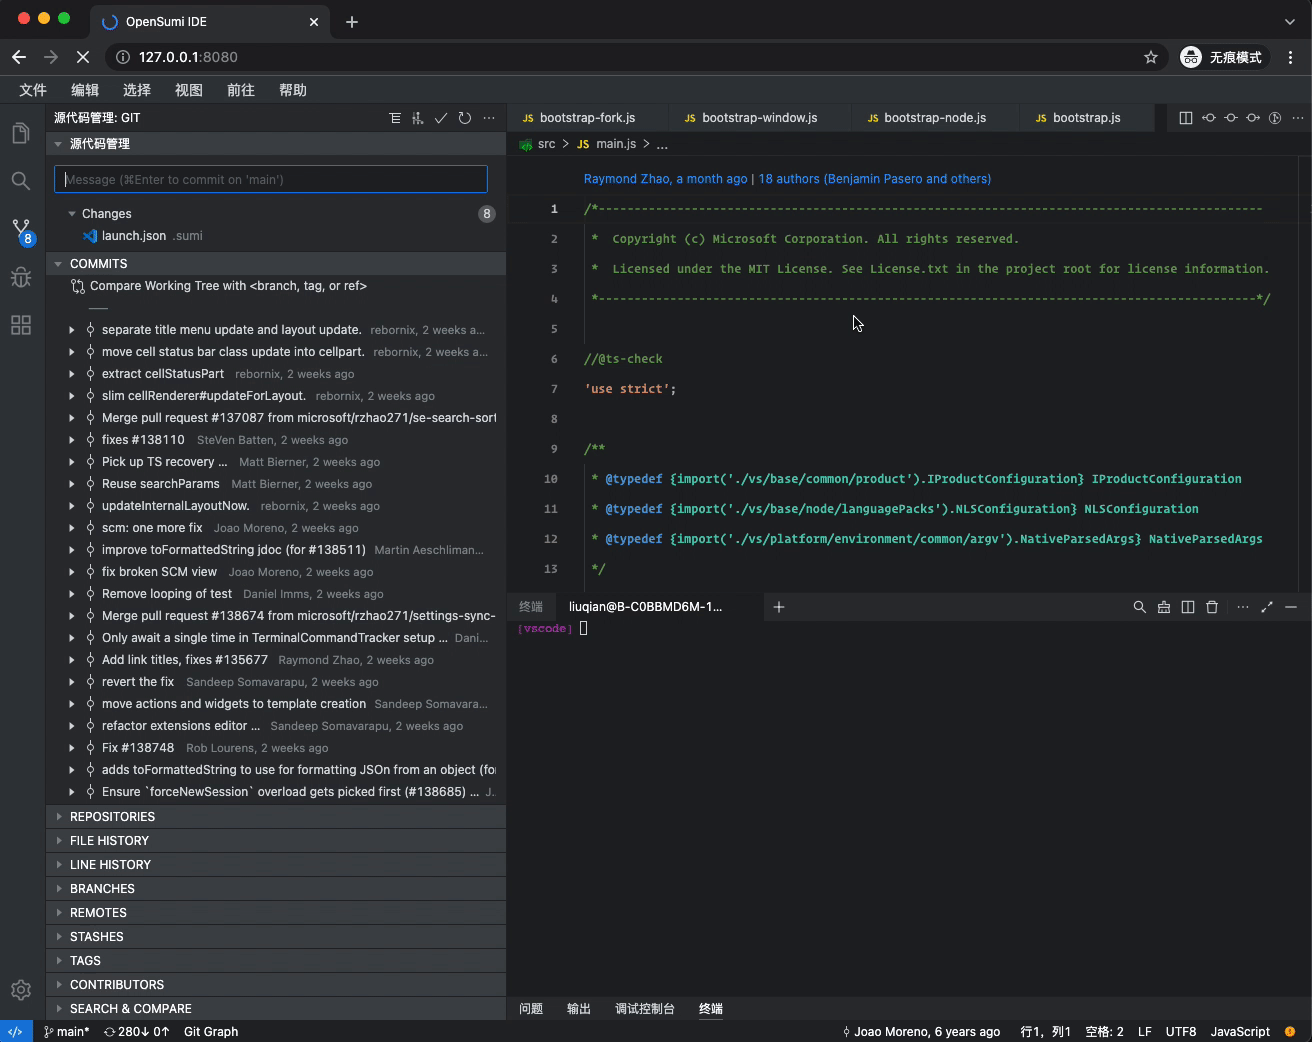
Task: Click 'Raymond Zhao, a month ago' code lens
Action: point(665,179)
